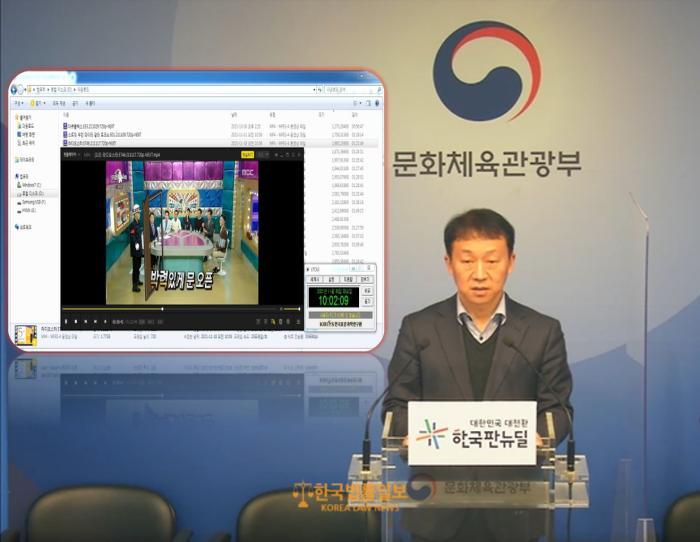Select 라이브러리 in the navigation pane

coord(25,159)
